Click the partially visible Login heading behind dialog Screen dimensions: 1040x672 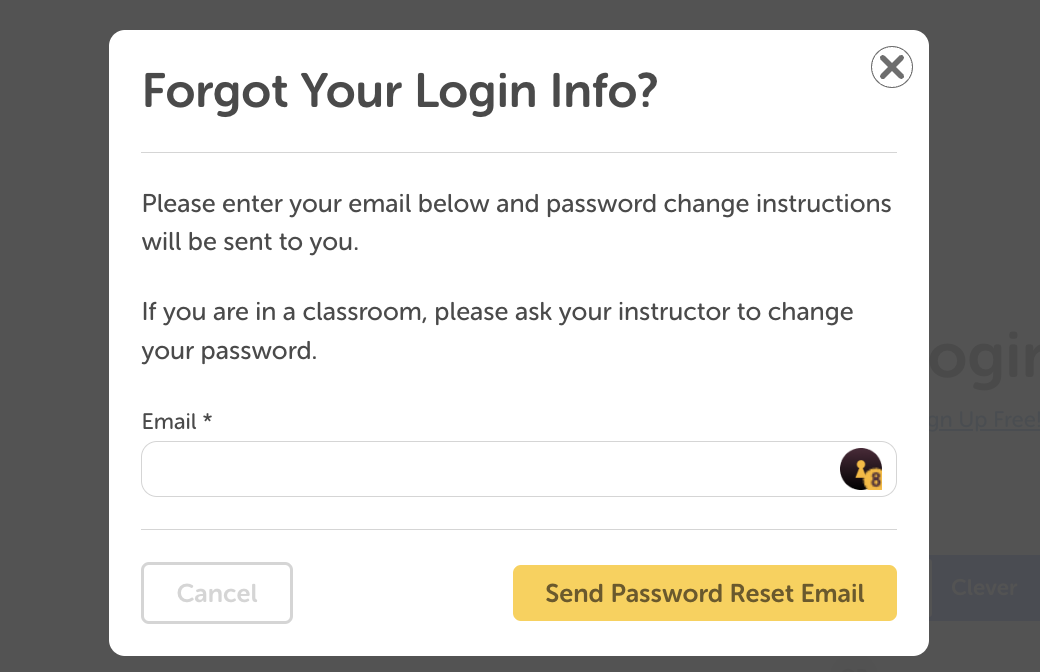(984, 359)
